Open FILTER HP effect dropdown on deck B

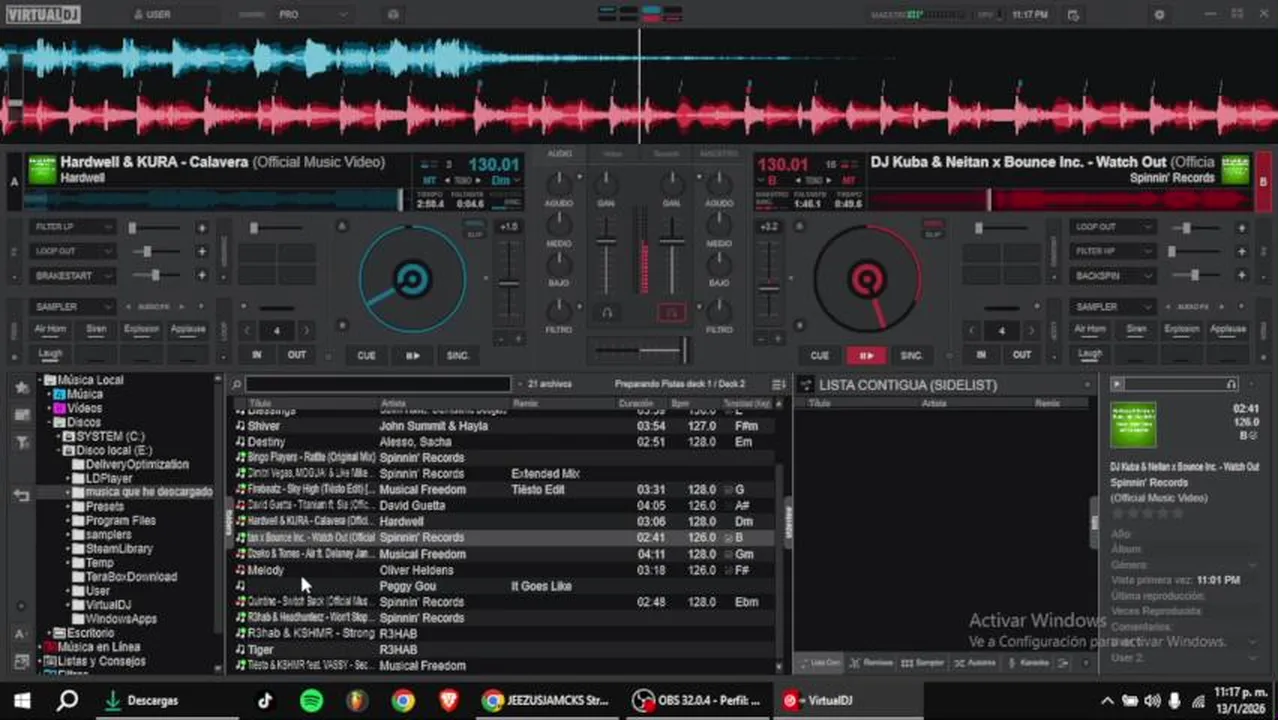1112,251
